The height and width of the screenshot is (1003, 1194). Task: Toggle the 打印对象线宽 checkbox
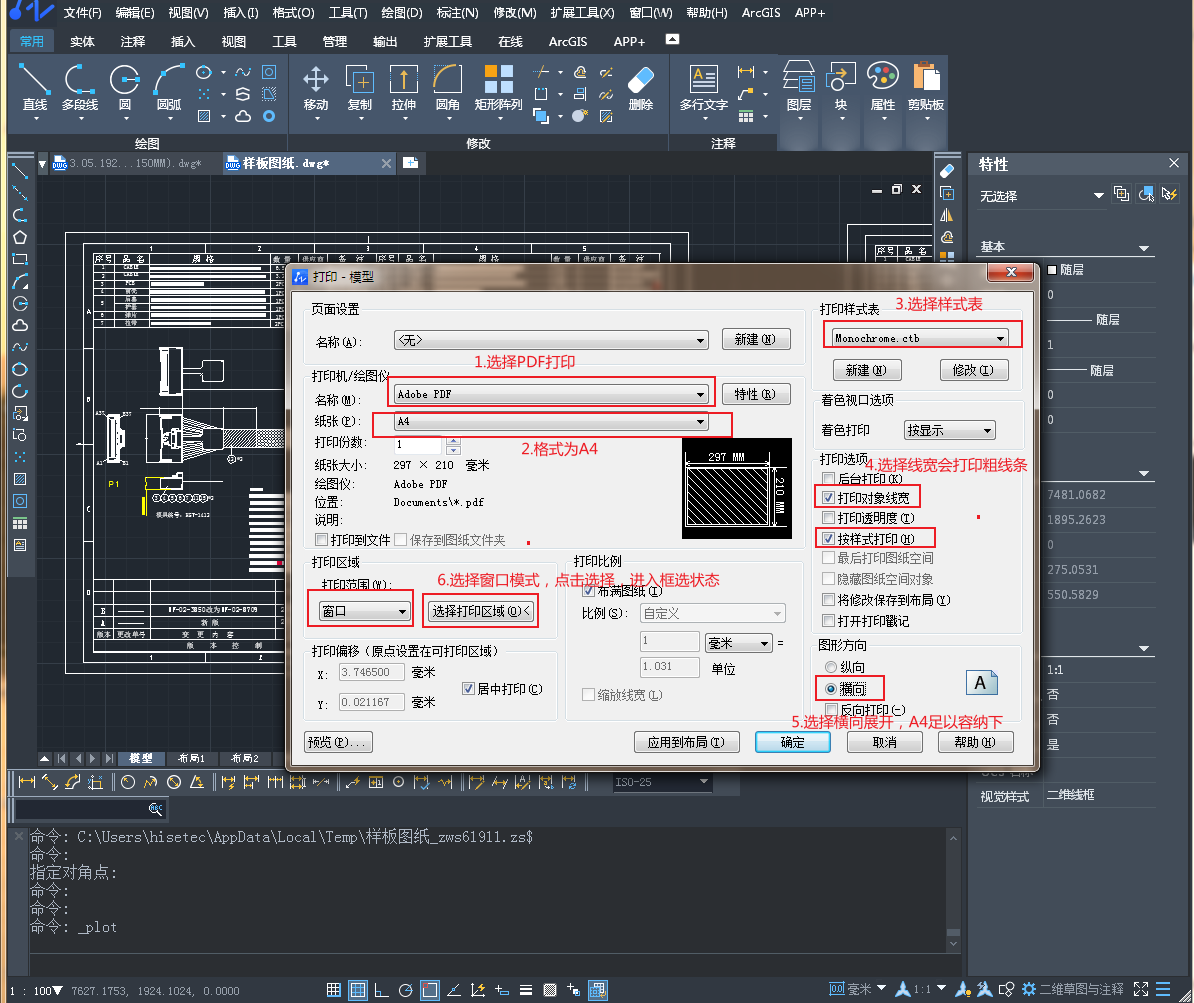828,497
